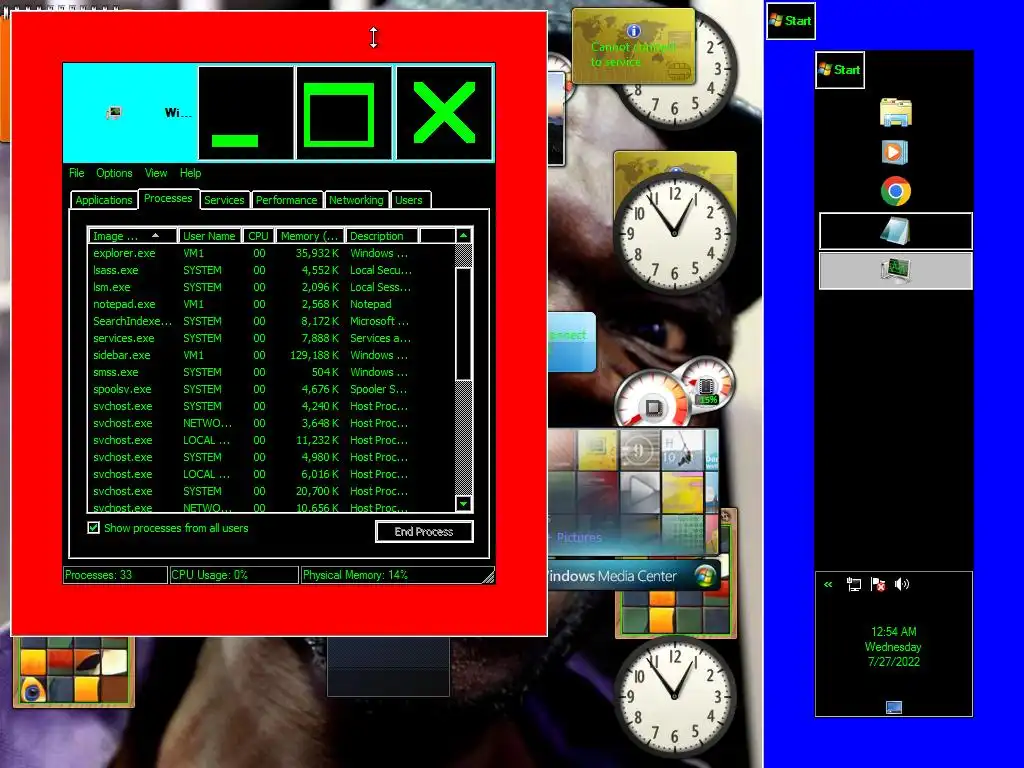Click the memory meter gadget showing 15%
The image size is (1024, 768).
(707, 387)
